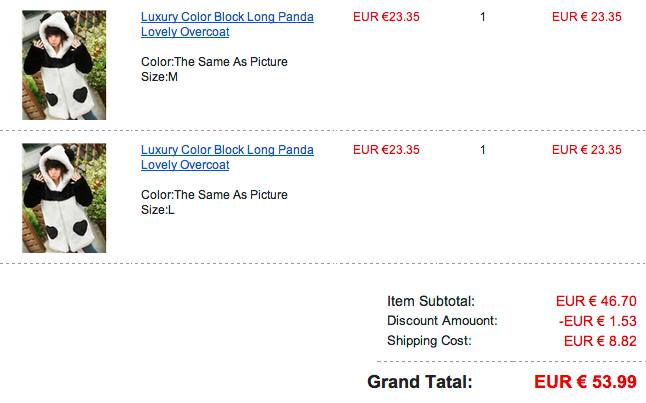646x403 pixels.
Task: Click the 'Size:L' text of second item
Action: click(158, 210)
